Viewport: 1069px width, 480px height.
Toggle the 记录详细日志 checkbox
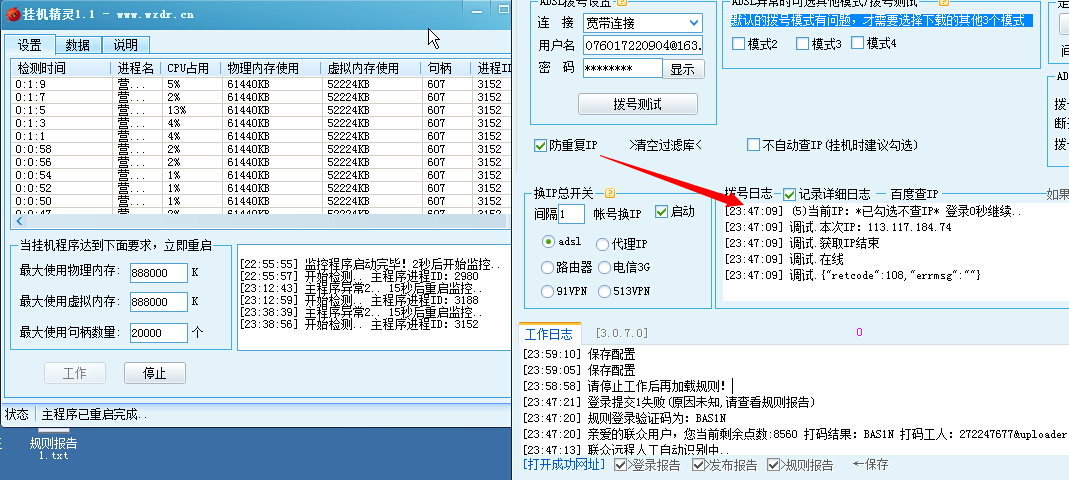tap(789, 194)
